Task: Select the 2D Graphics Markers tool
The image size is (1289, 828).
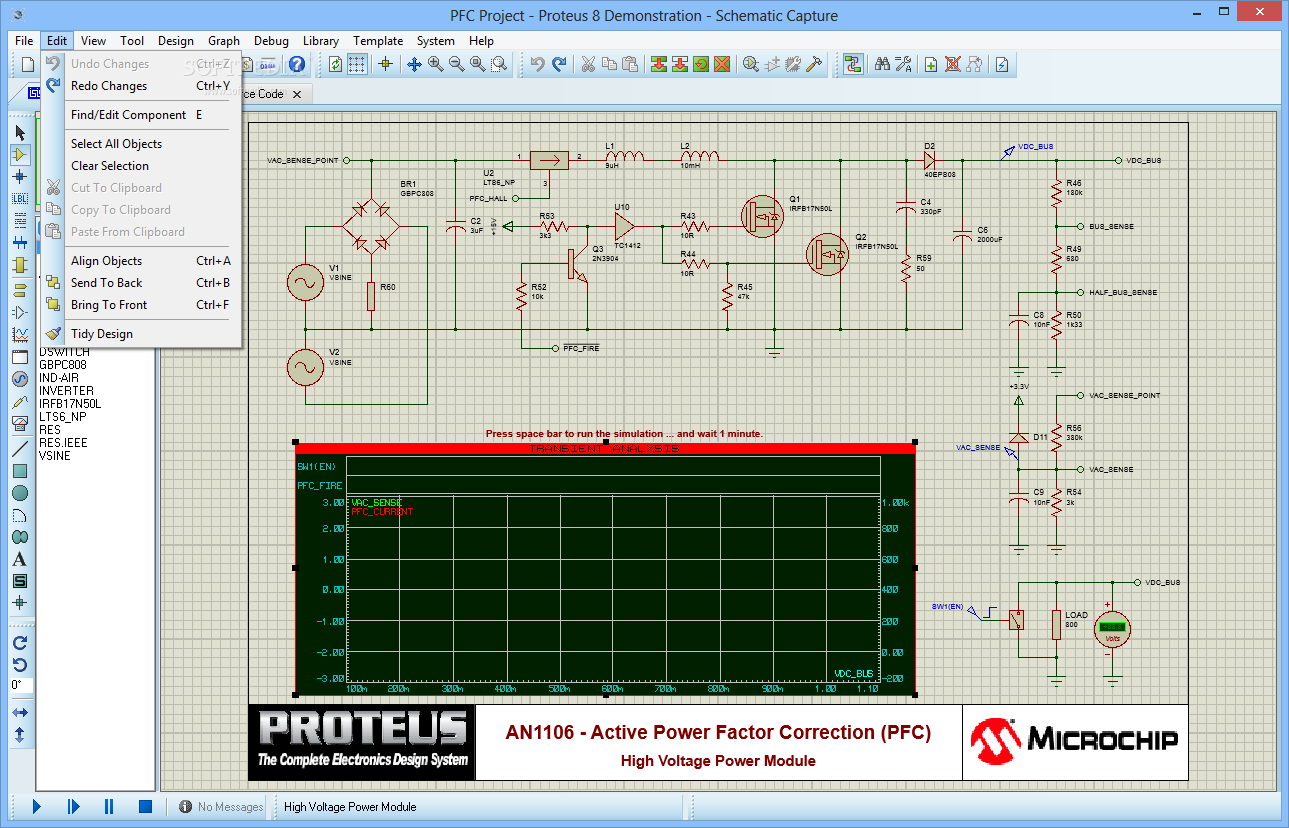Action: 20,603
